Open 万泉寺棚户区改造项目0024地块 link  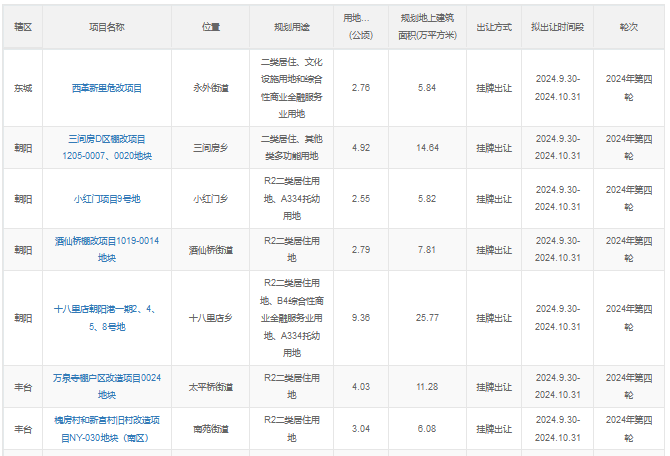tap(106, 386)
